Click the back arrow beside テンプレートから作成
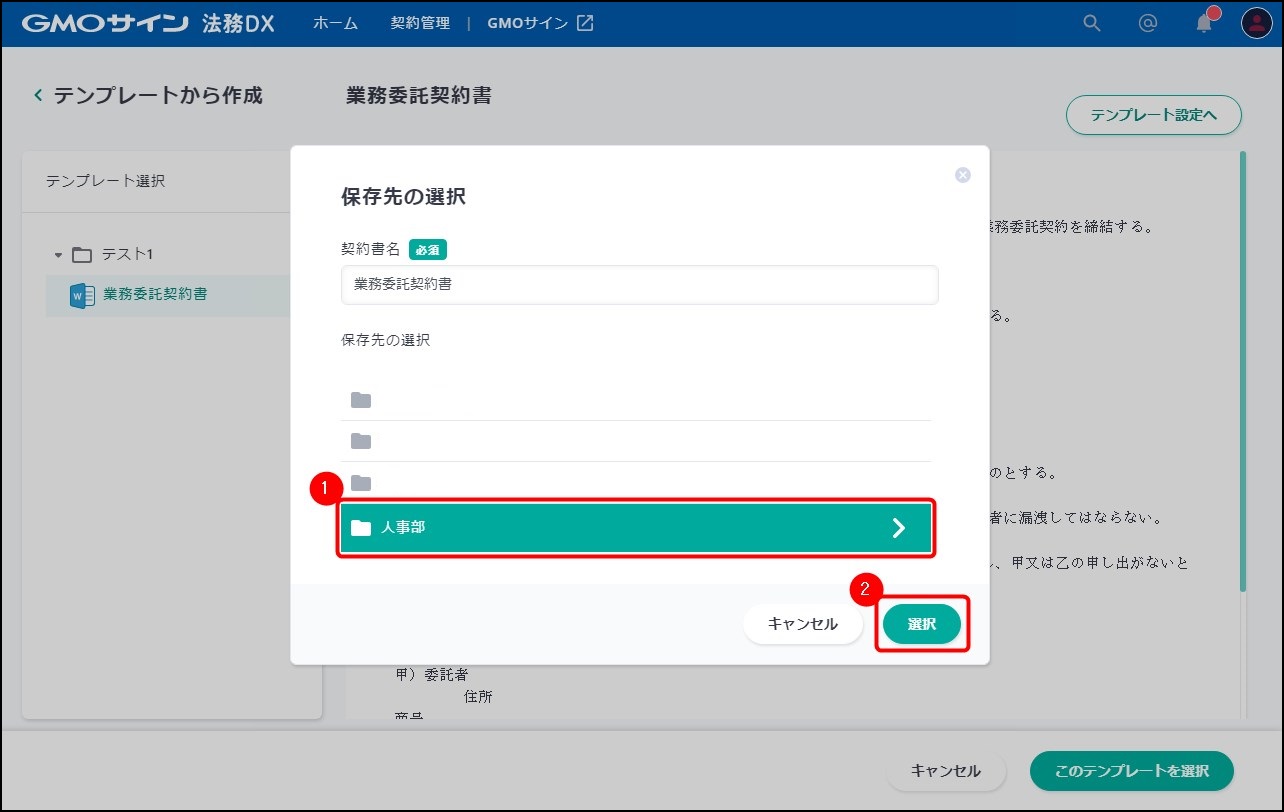This screenshot has height=812, width=1284. point(38,96)
